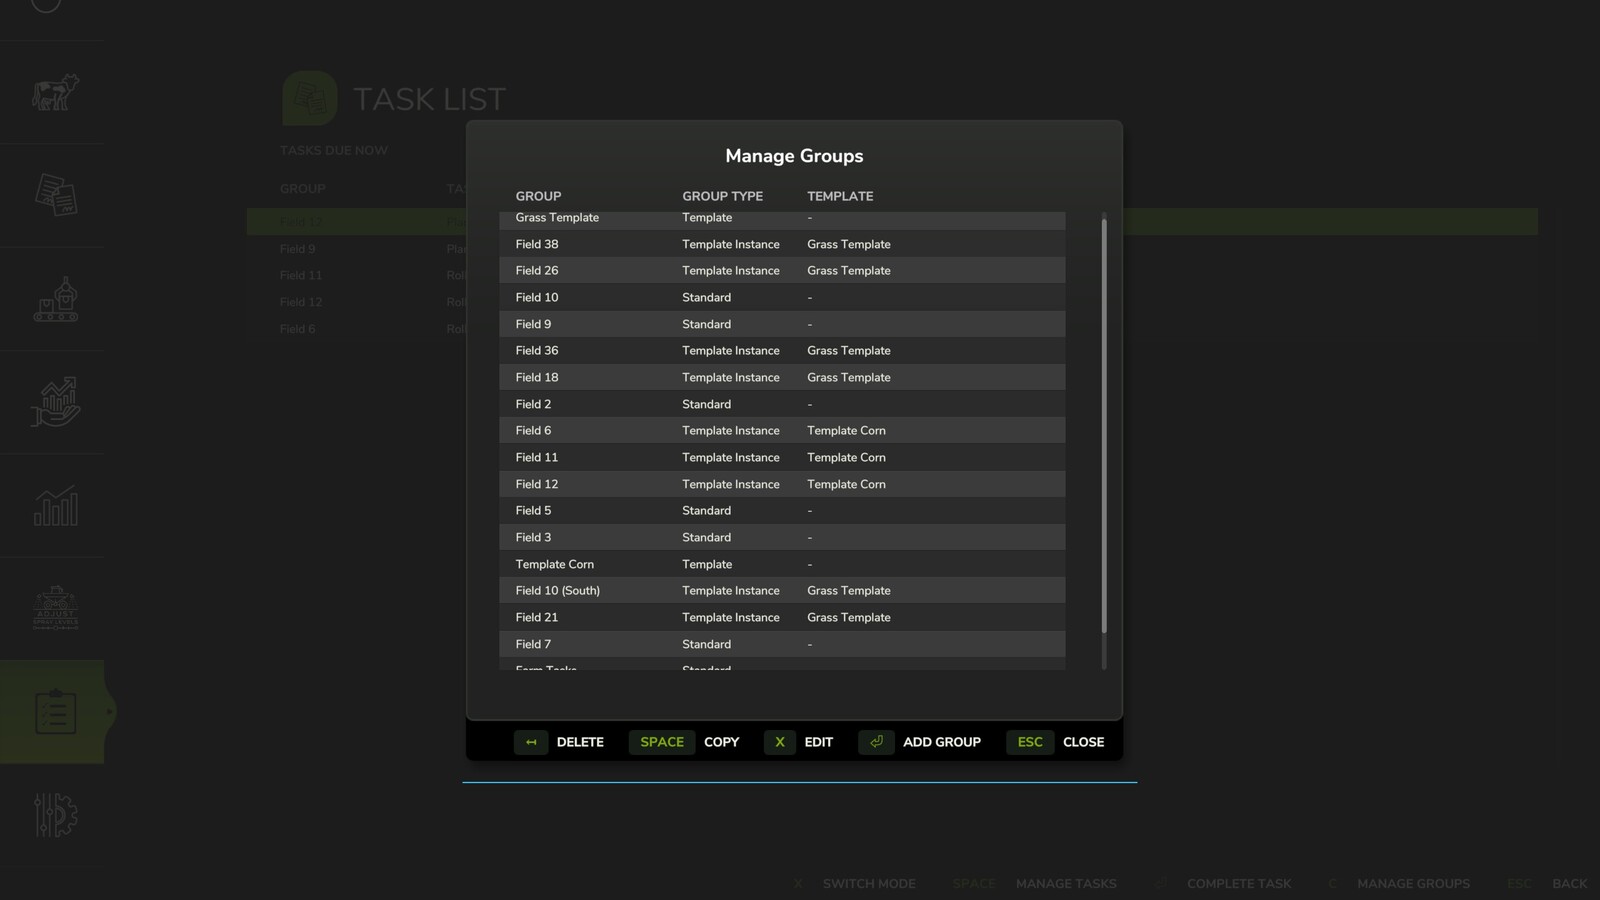The image size is (1600, 900).
Task: Select the Field 10 (South) row
Action: (x=700, y=590)
